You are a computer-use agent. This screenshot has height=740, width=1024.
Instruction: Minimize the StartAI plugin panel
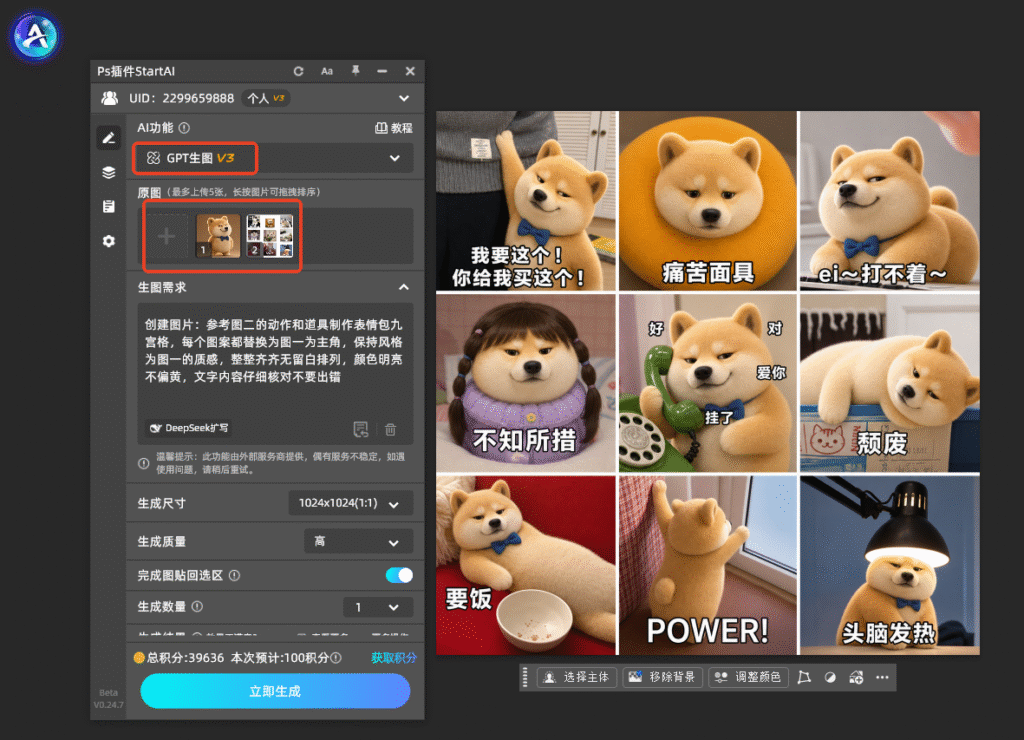[x=382, y=71]
